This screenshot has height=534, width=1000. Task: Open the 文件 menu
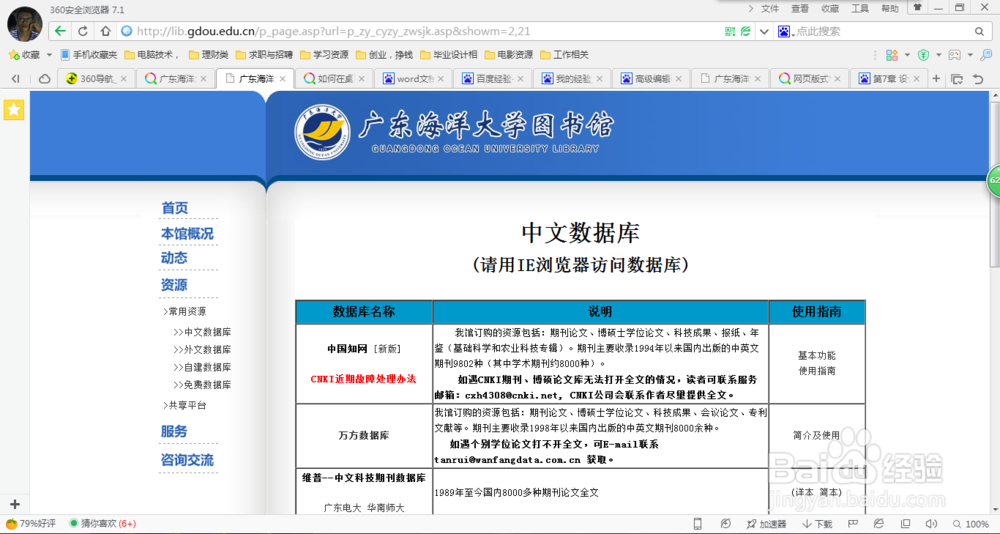point(770,8)
